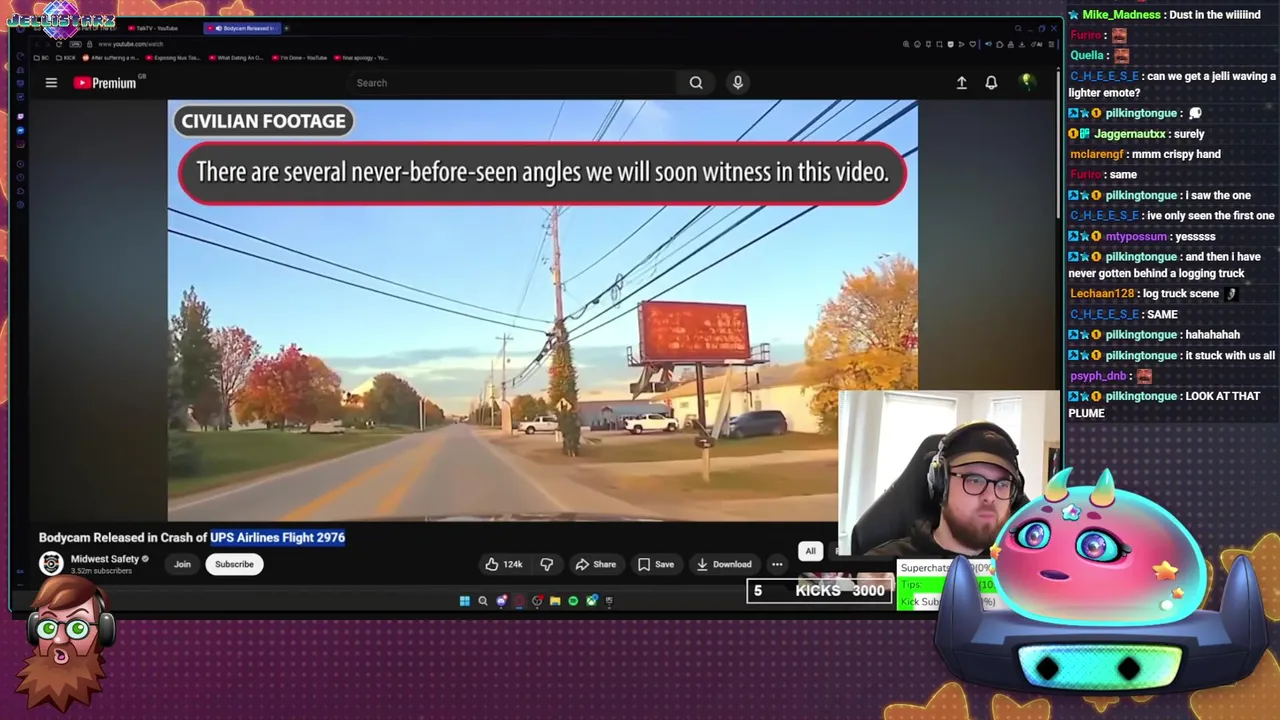Click pilkingtongue 'LOOK AT THAT PLUME' message
Screen dimensions: 1280x720
[x=1164, y=404]
